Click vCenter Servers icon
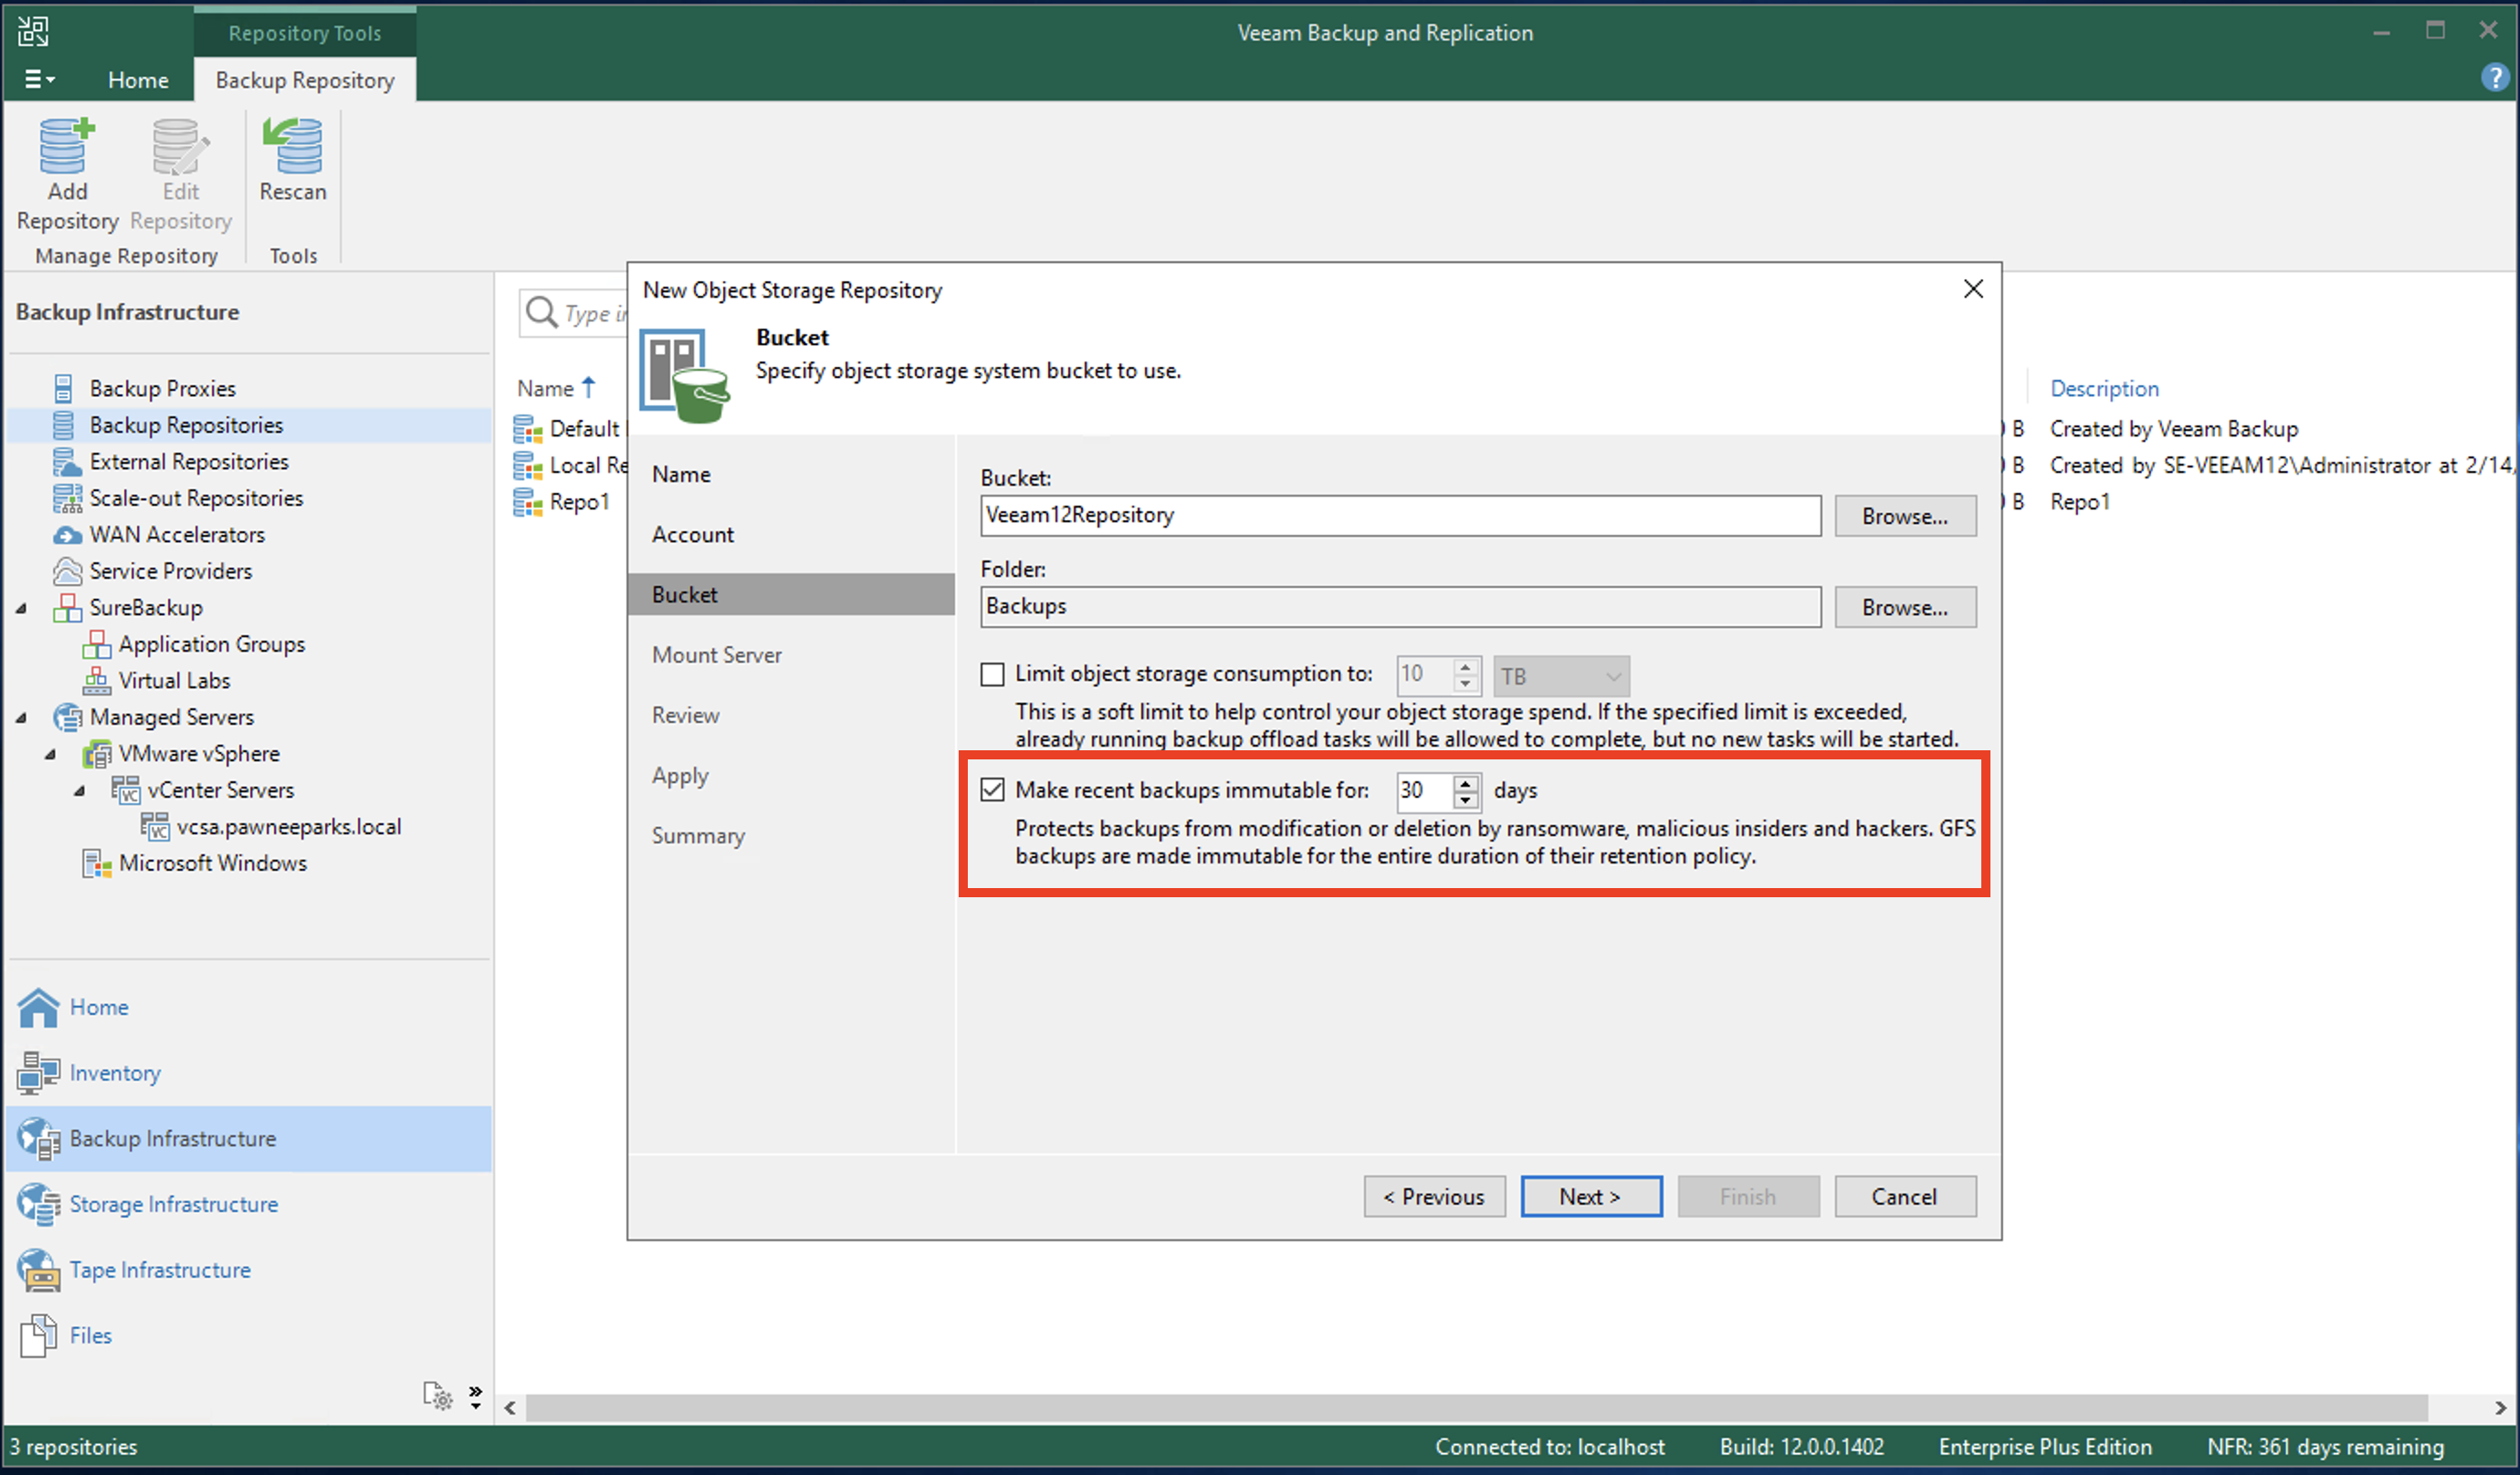 coord(125,790)
